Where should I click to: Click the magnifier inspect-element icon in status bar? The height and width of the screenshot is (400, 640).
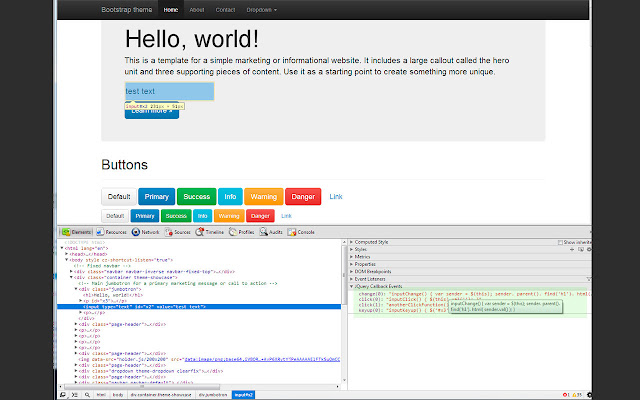coord(87,395)
